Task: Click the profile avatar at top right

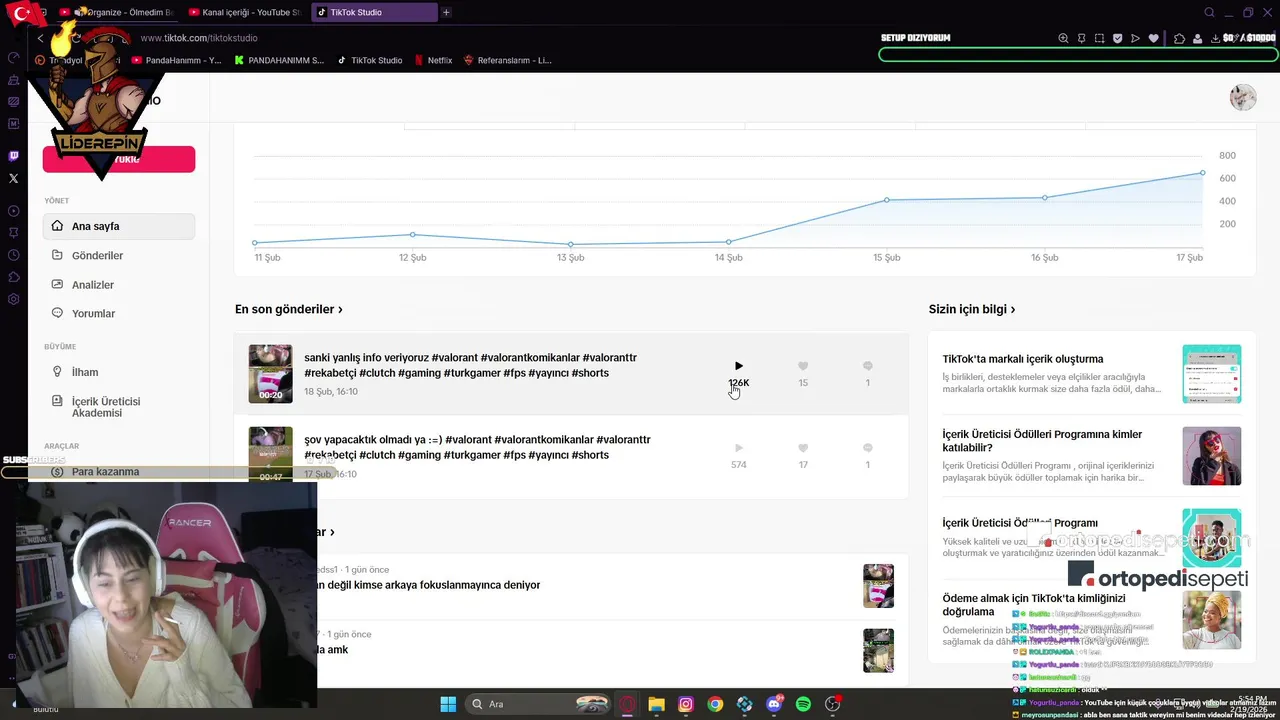Action: (1243, 97)
